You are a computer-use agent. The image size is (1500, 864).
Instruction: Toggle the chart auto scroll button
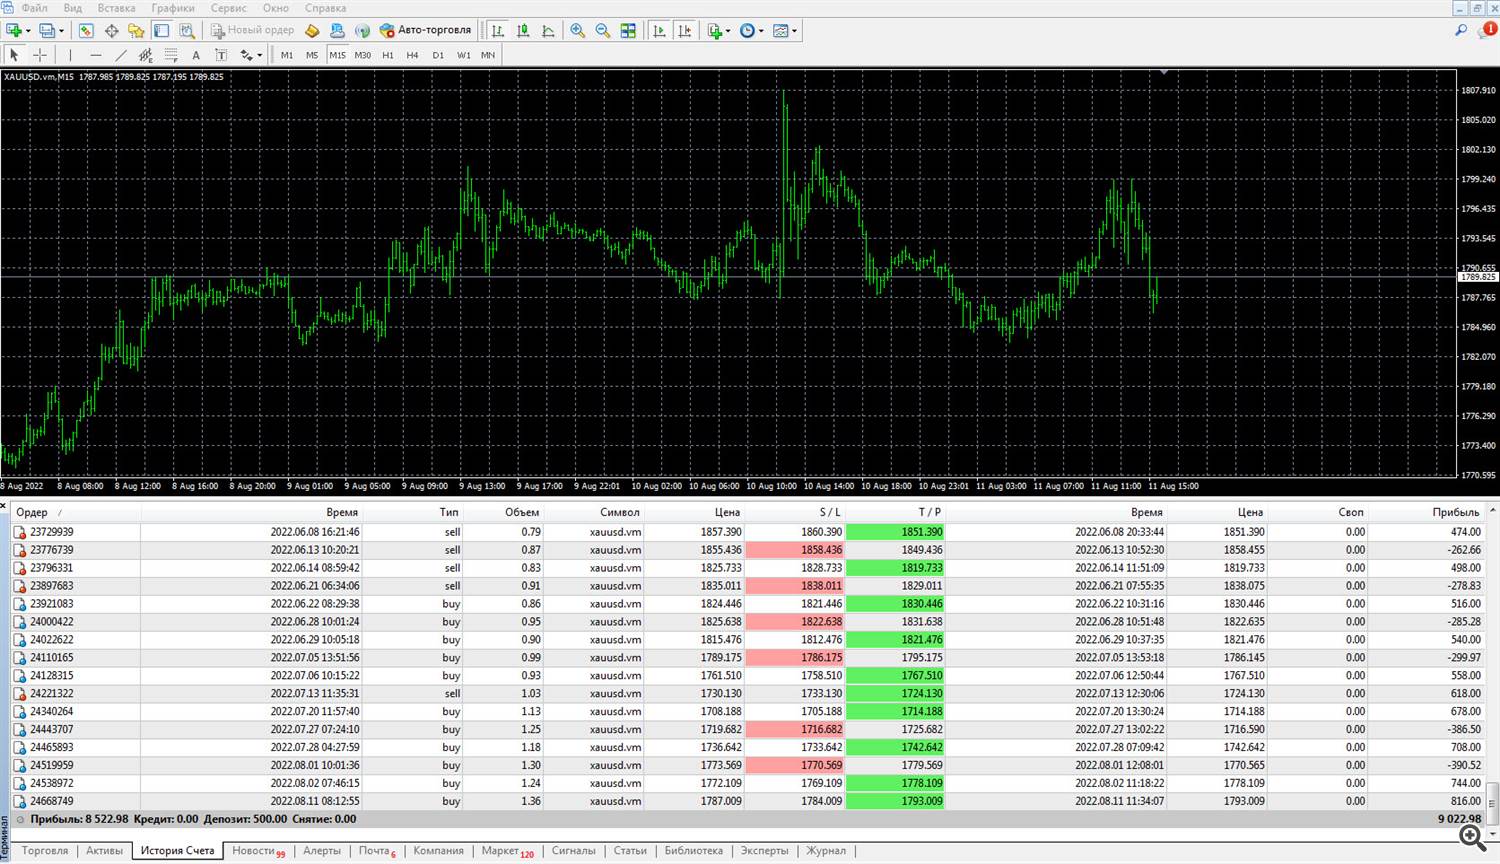coord(659,31)
